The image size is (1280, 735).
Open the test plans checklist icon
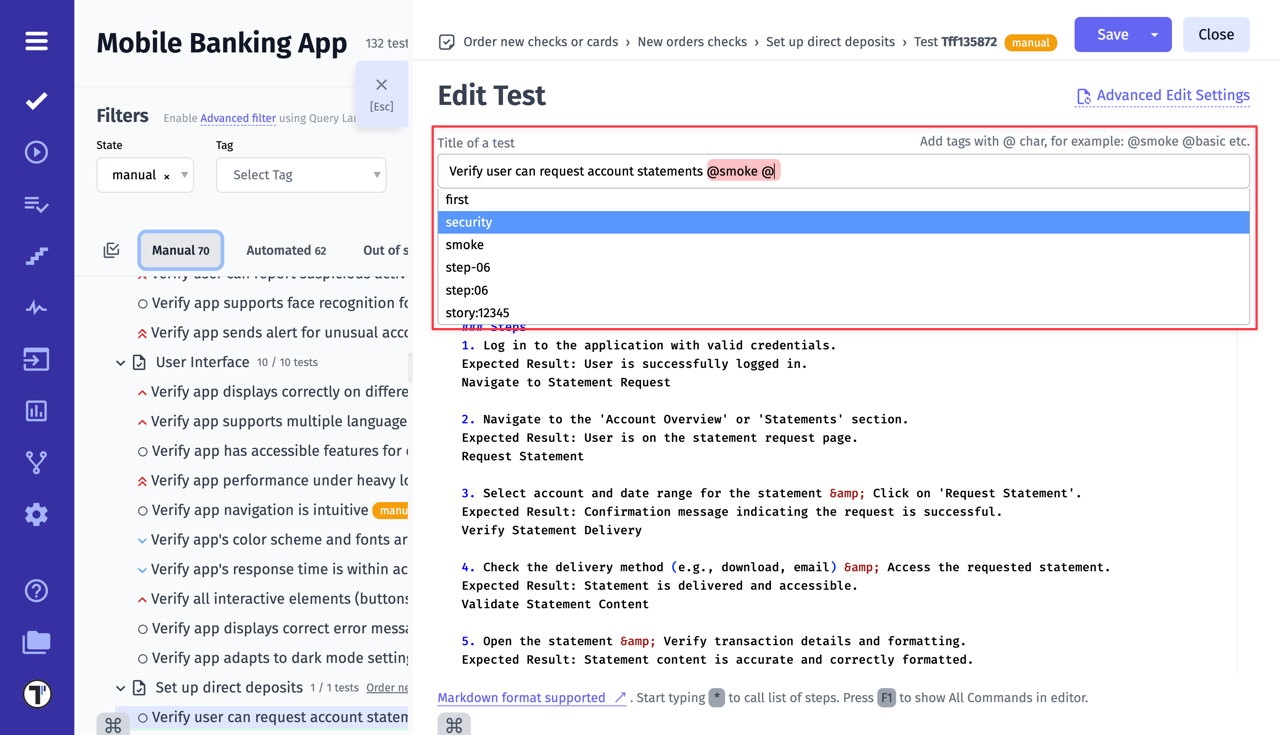pos(36,204)
